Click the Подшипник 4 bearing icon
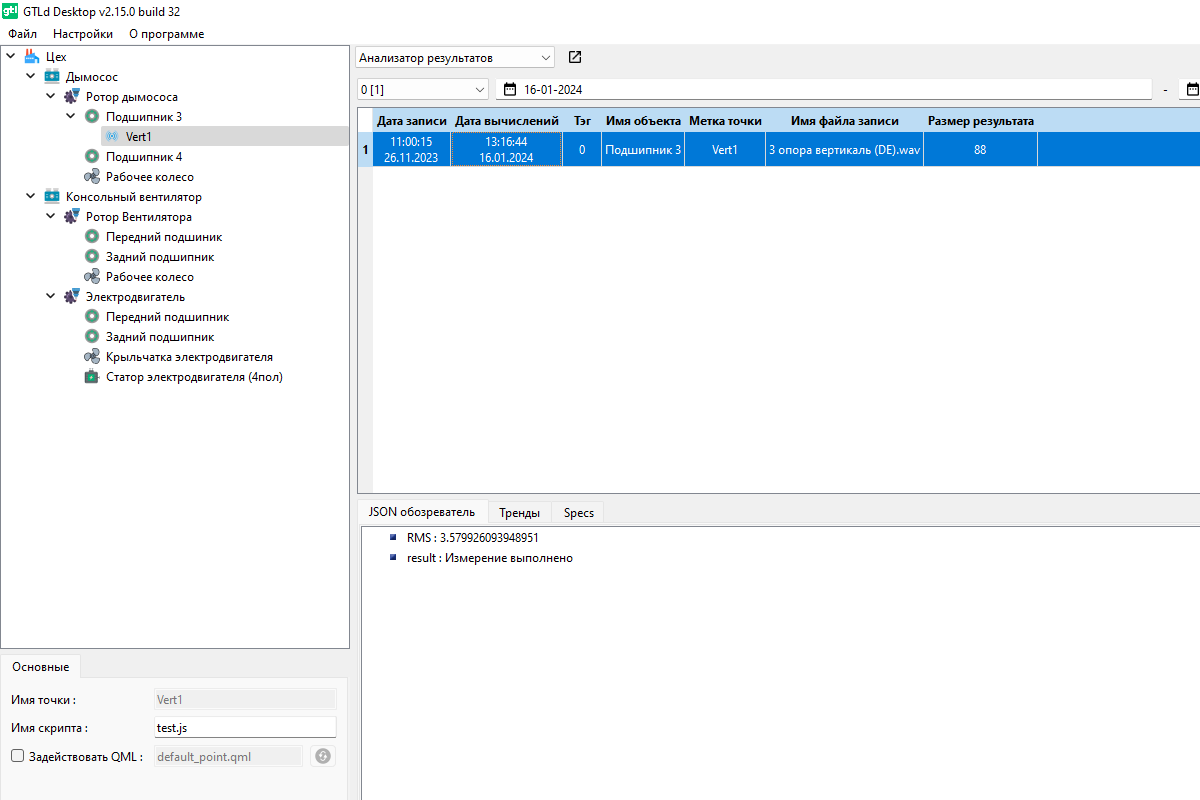This screenshot has width=1200, height=800. 92,157
